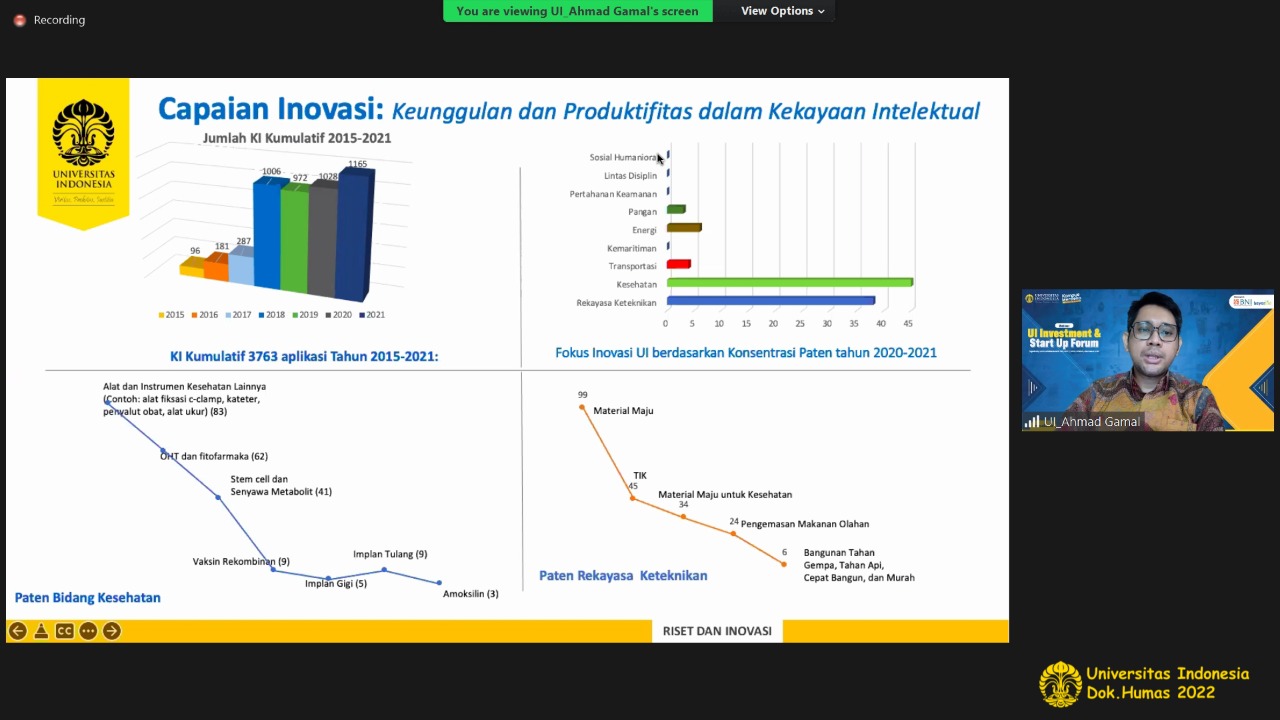Click the 'Transportasi' axis label

click(x=632, y=266)
